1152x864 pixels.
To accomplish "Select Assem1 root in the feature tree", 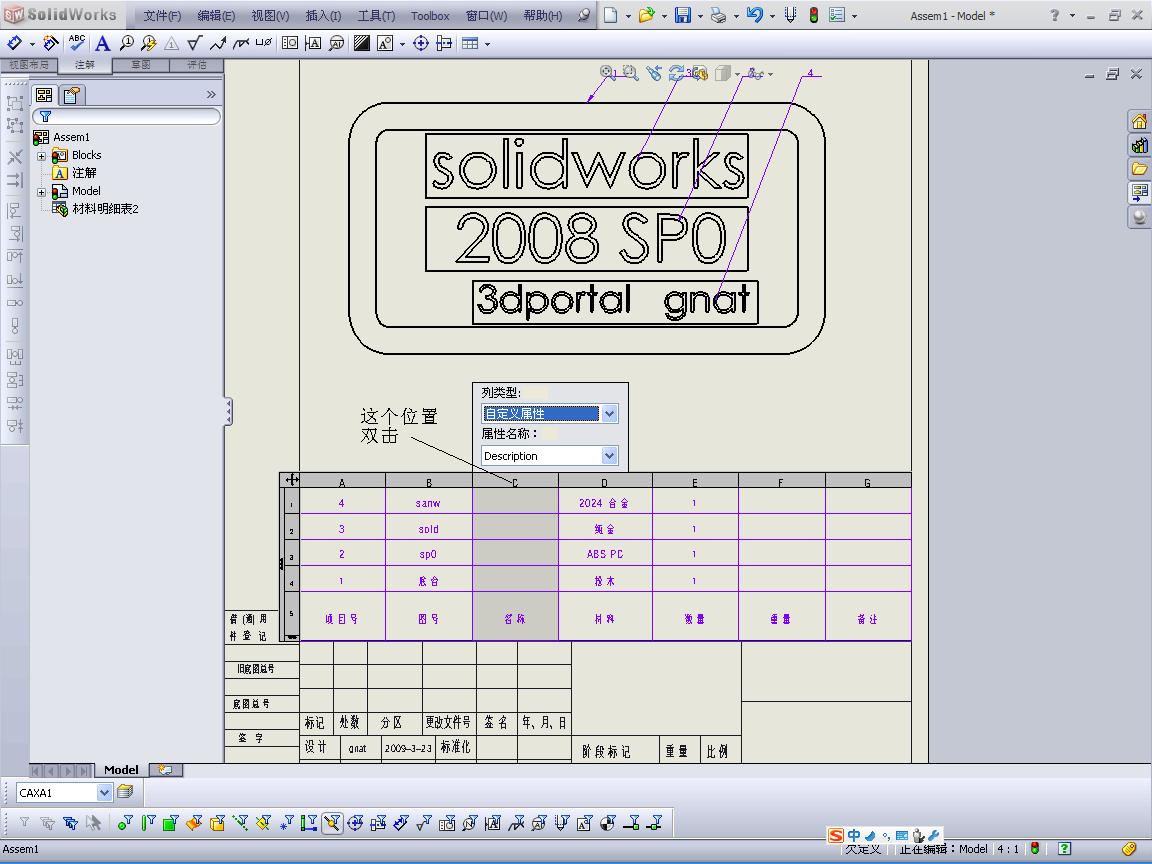I will (x=71, y=137).
